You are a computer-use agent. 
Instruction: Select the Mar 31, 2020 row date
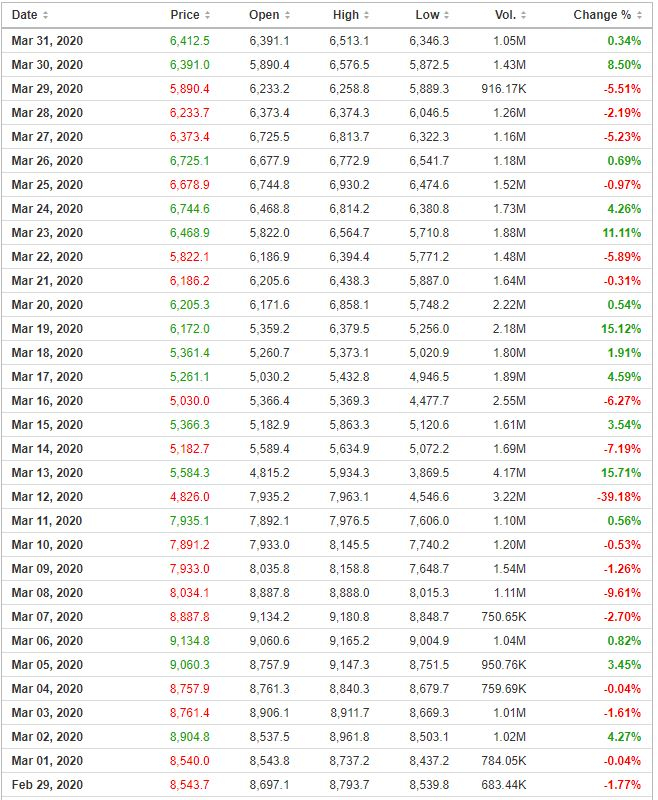tap(47, 41)
